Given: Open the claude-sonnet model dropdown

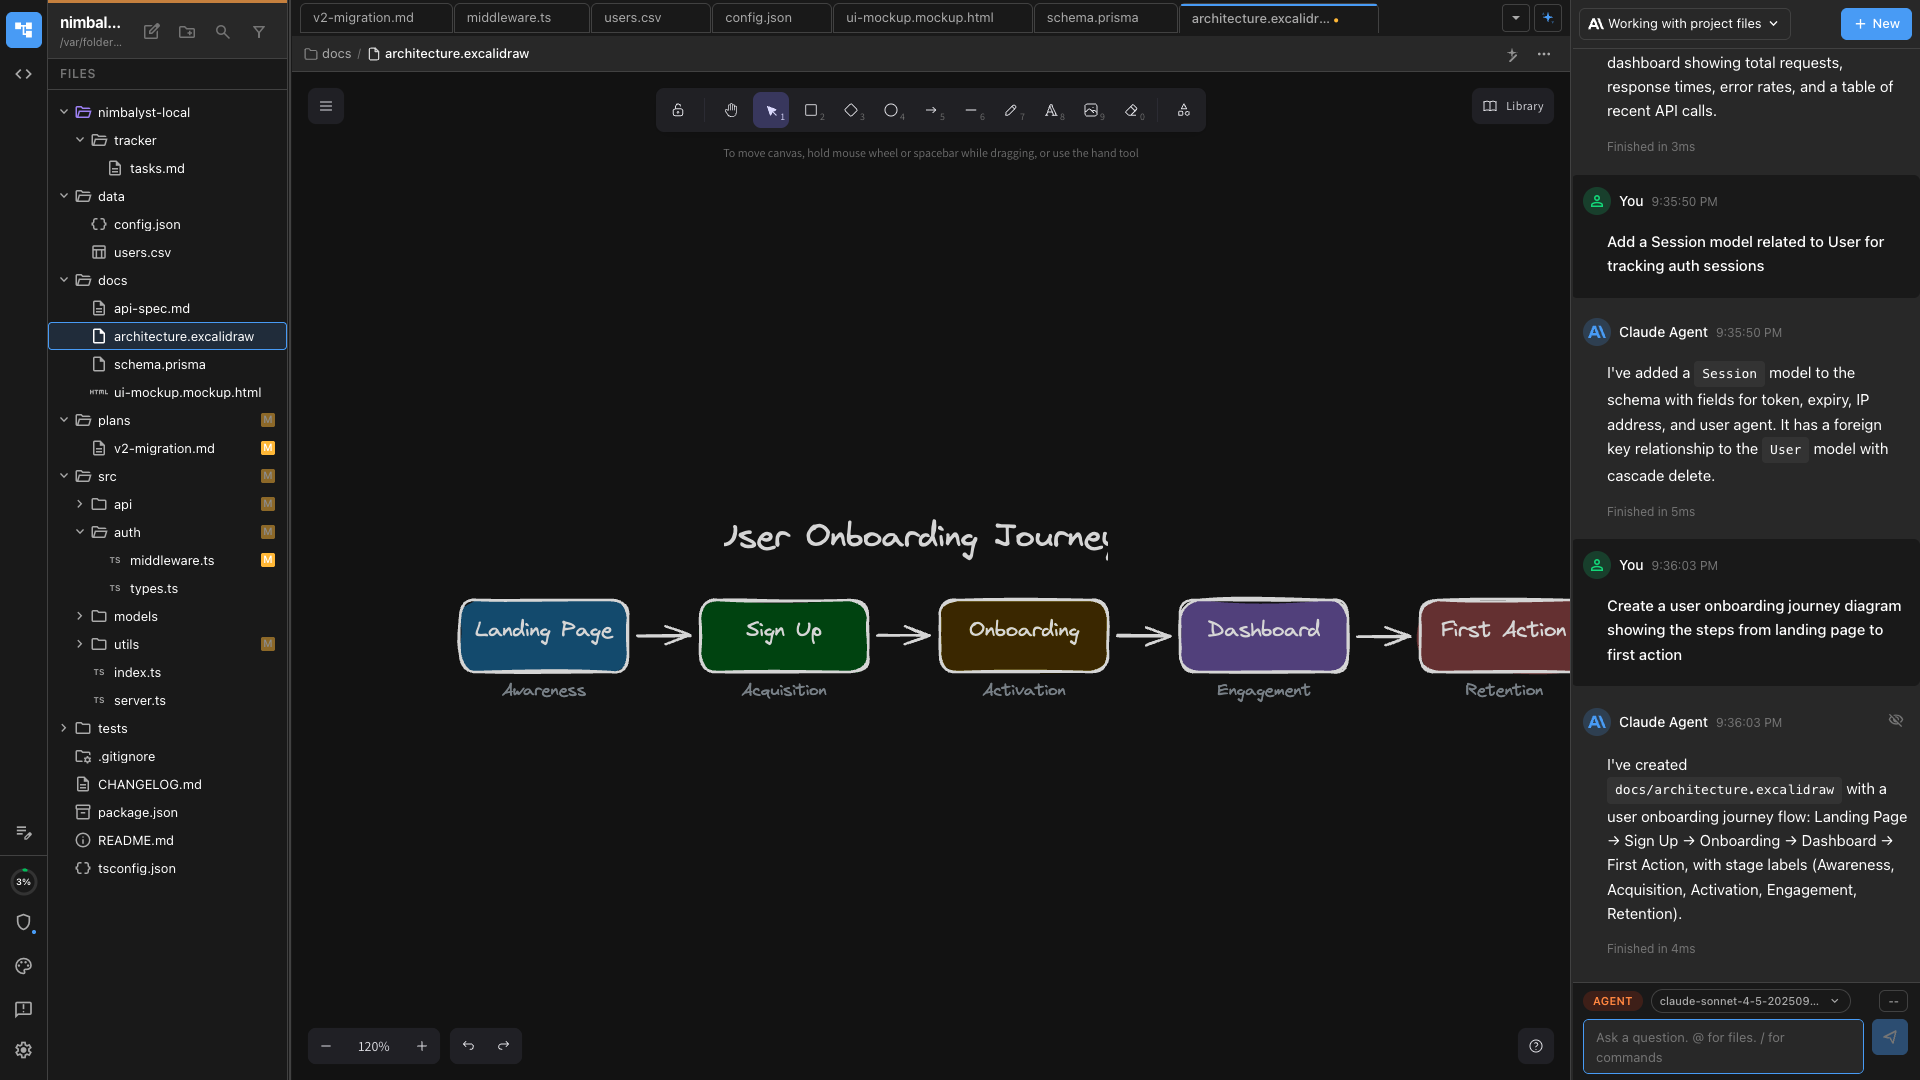Looking at the screenshot, I should [x=1749, y=1001].
